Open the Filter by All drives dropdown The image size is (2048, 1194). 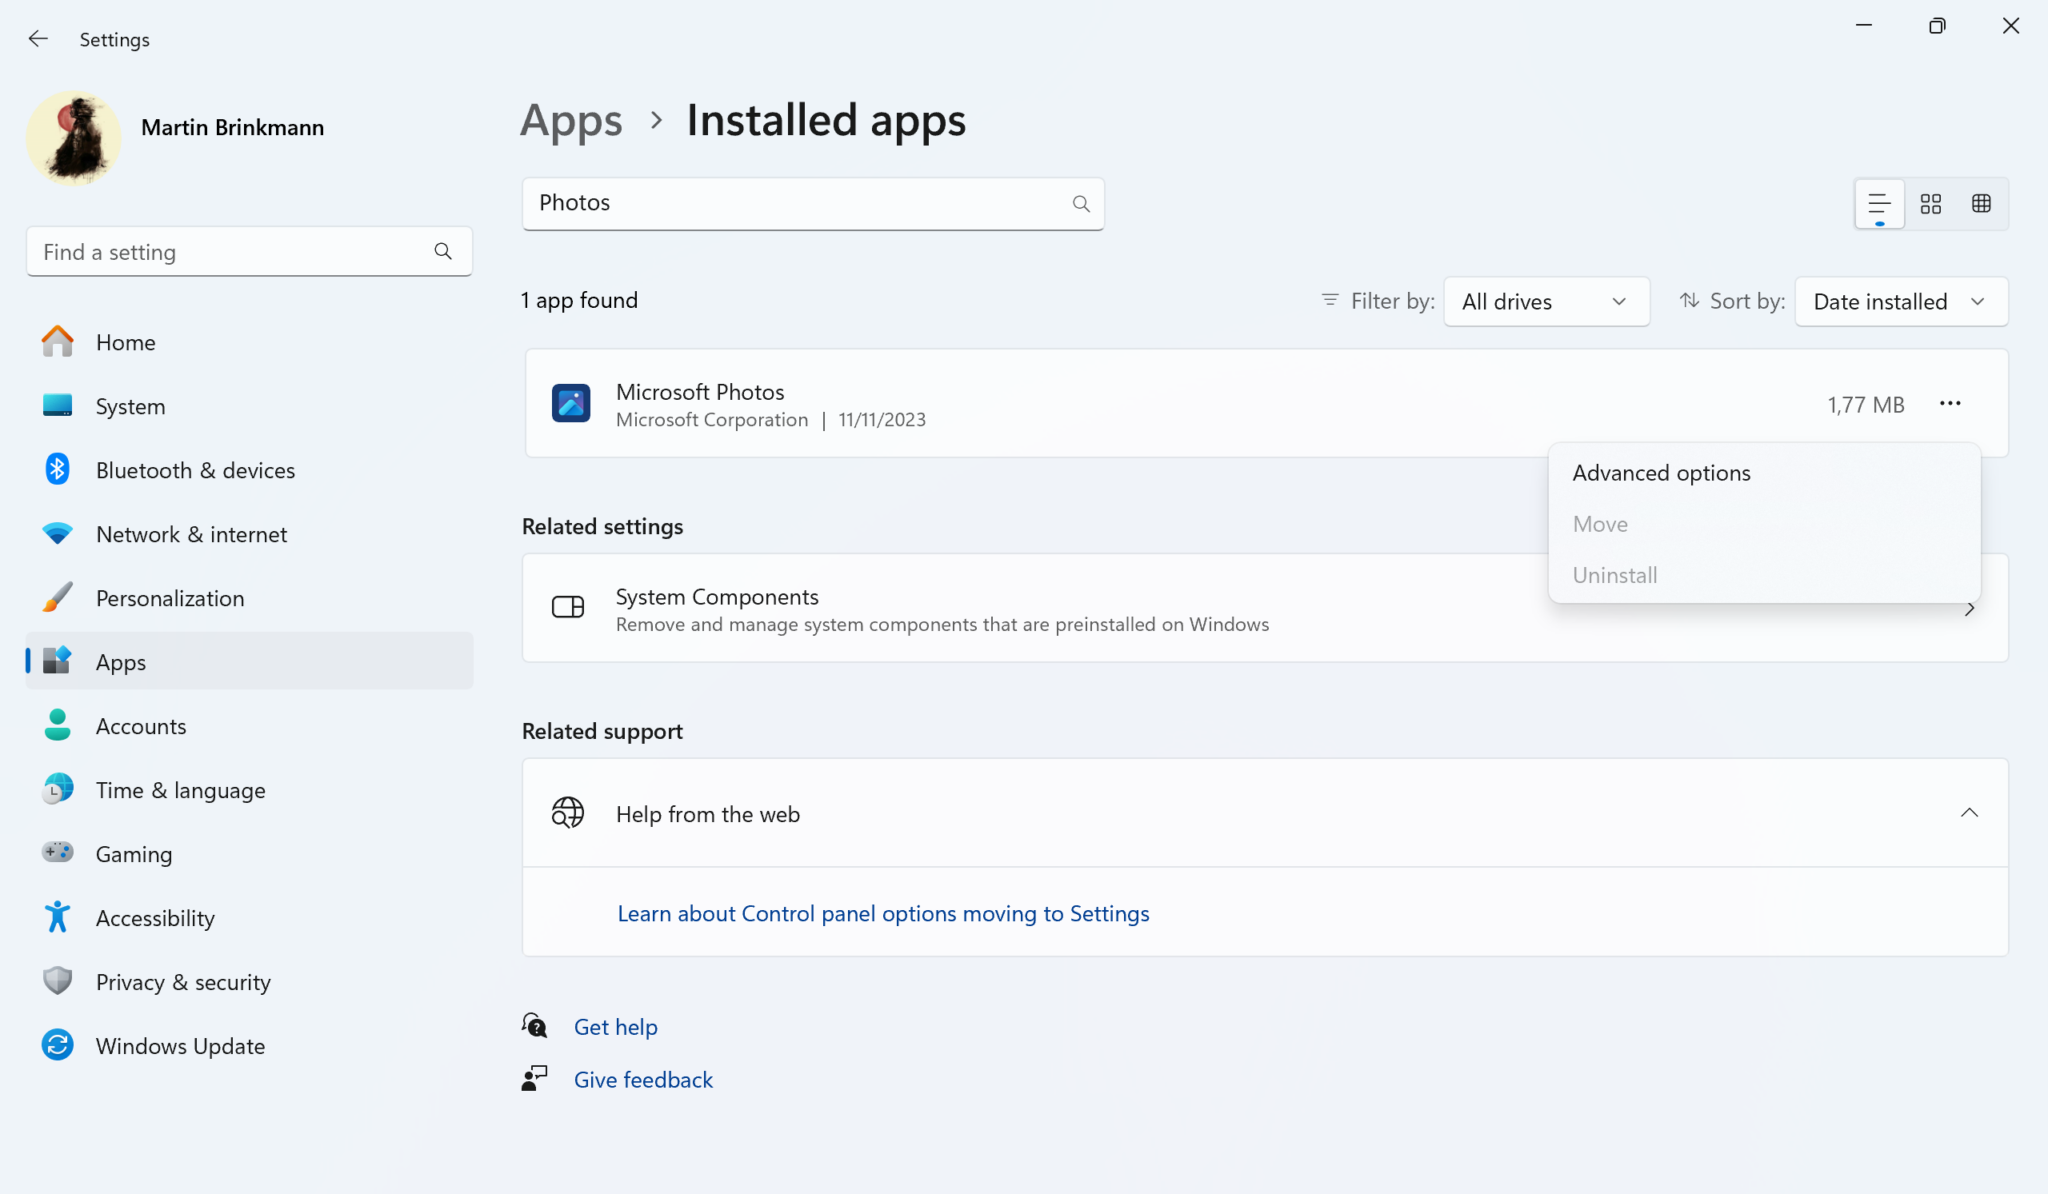(x=1545, y=302)
